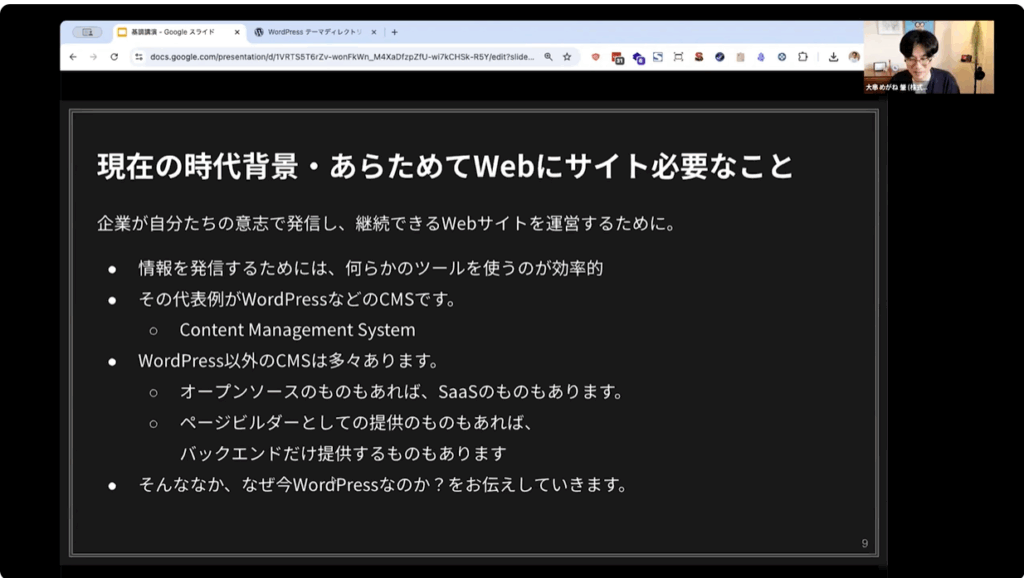
Task: Click the clipboard extension icon
Action: coord(740,57)
